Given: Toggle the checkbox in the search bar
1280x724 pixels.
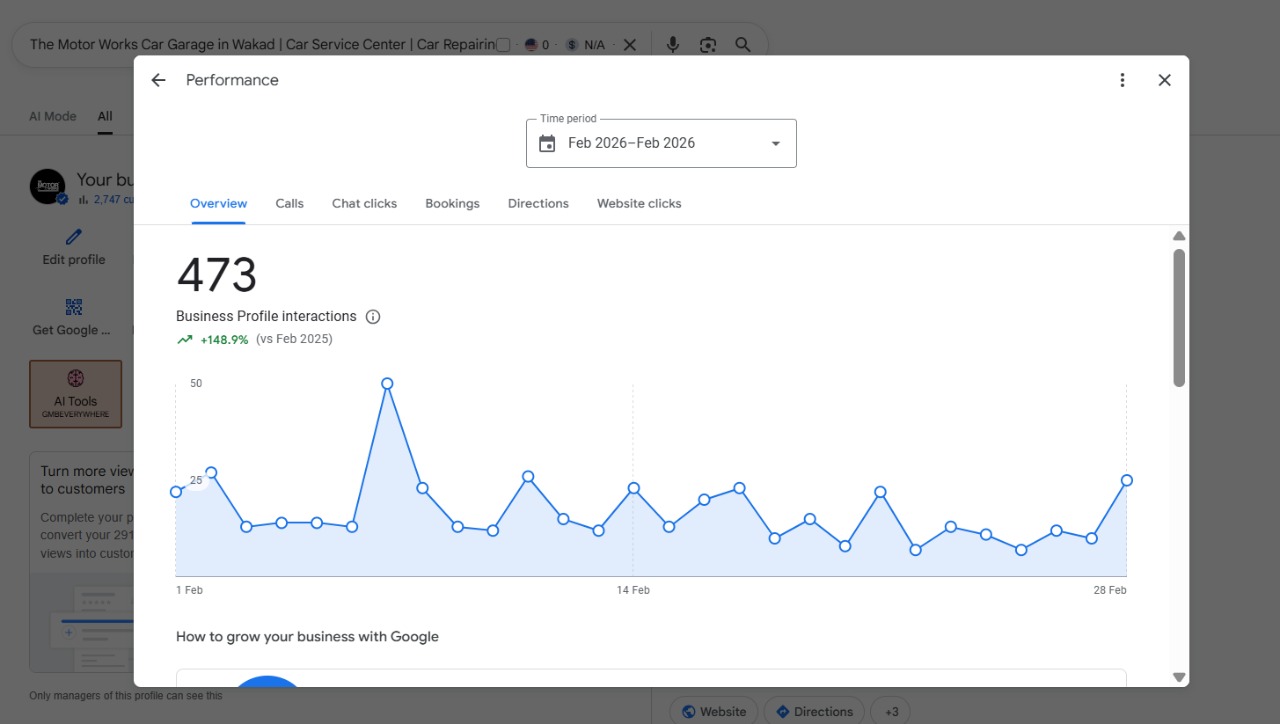Looking at the screenshot, I should [503, 45].
